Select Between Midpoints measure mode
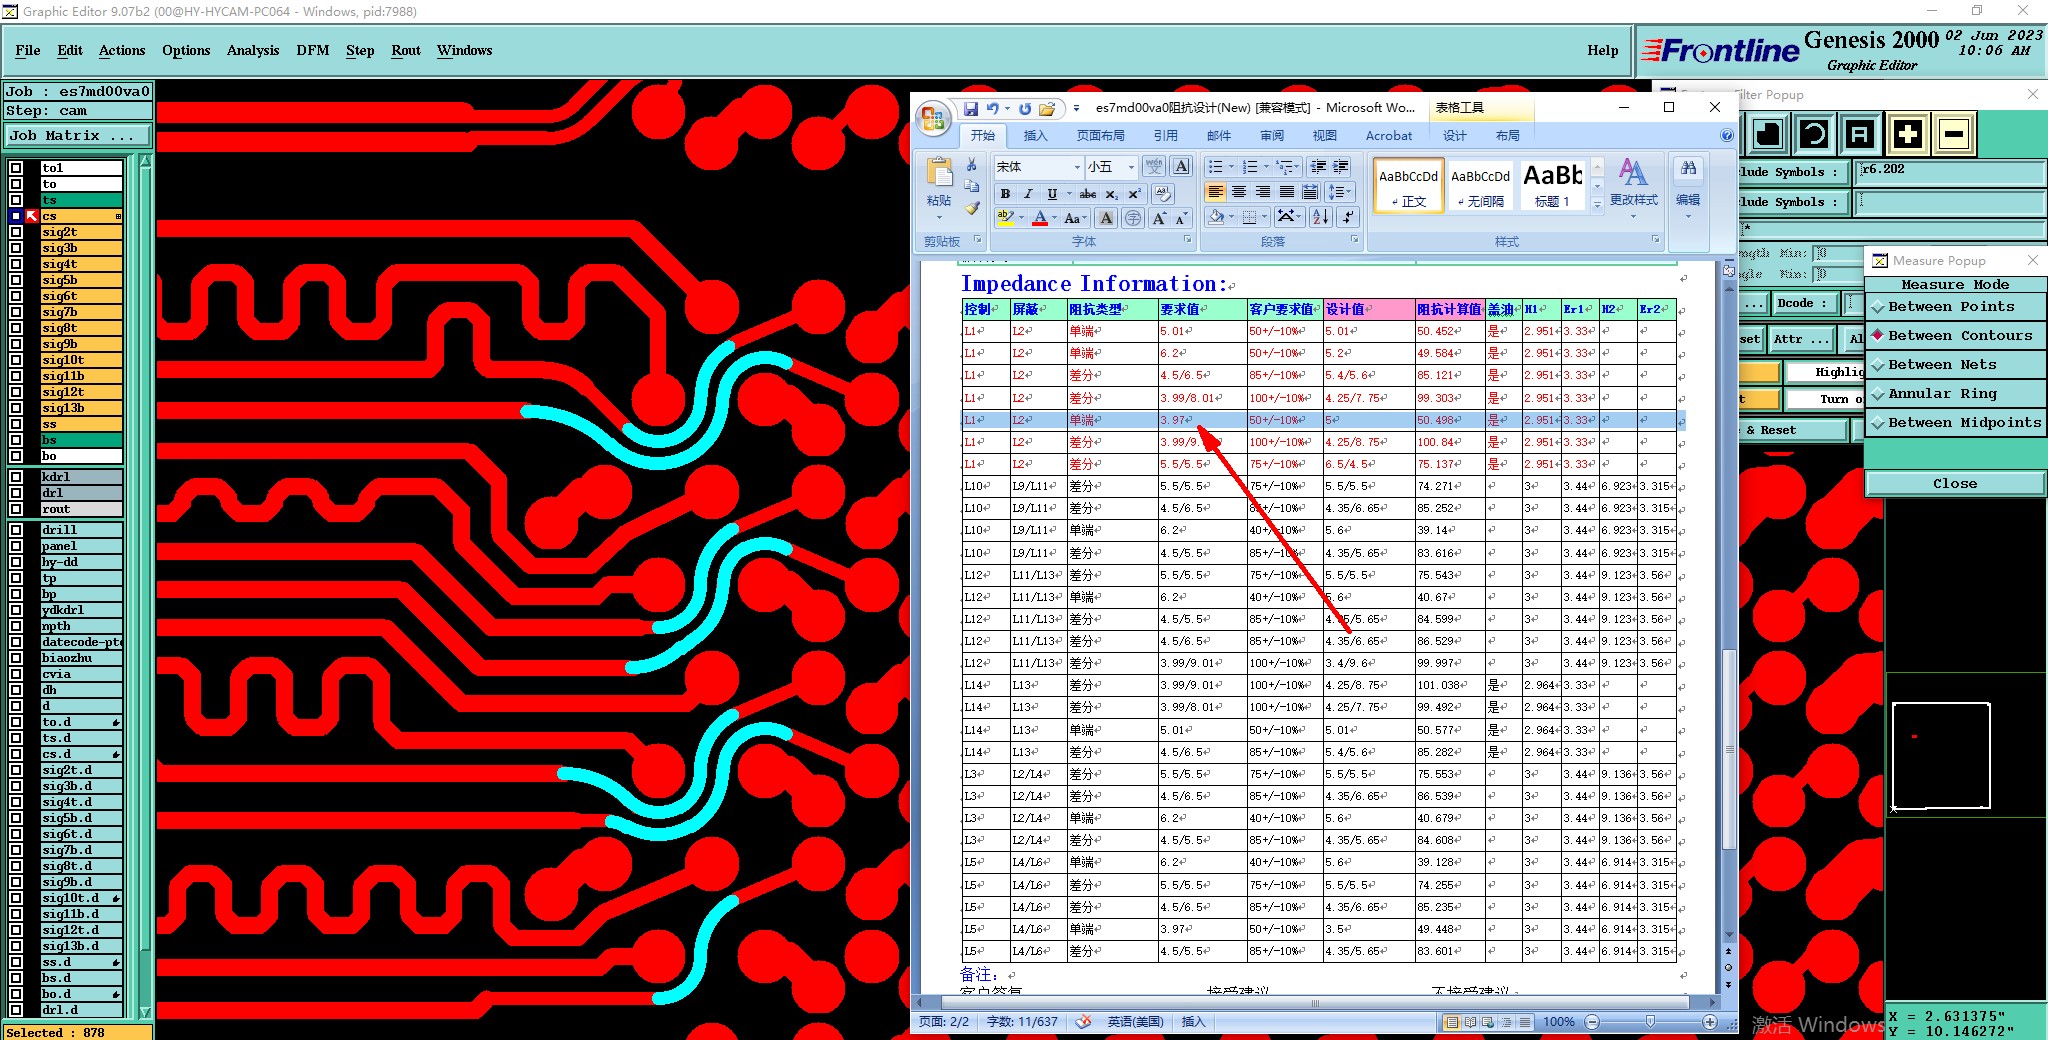Screen dimensions: 2048x1040 (x=1955, y=423)
